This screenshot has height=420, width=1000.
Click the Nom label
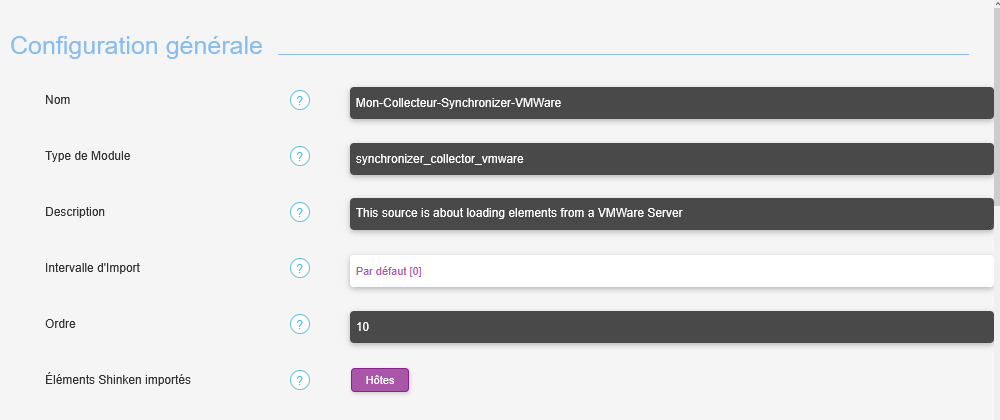coord(58,100)
